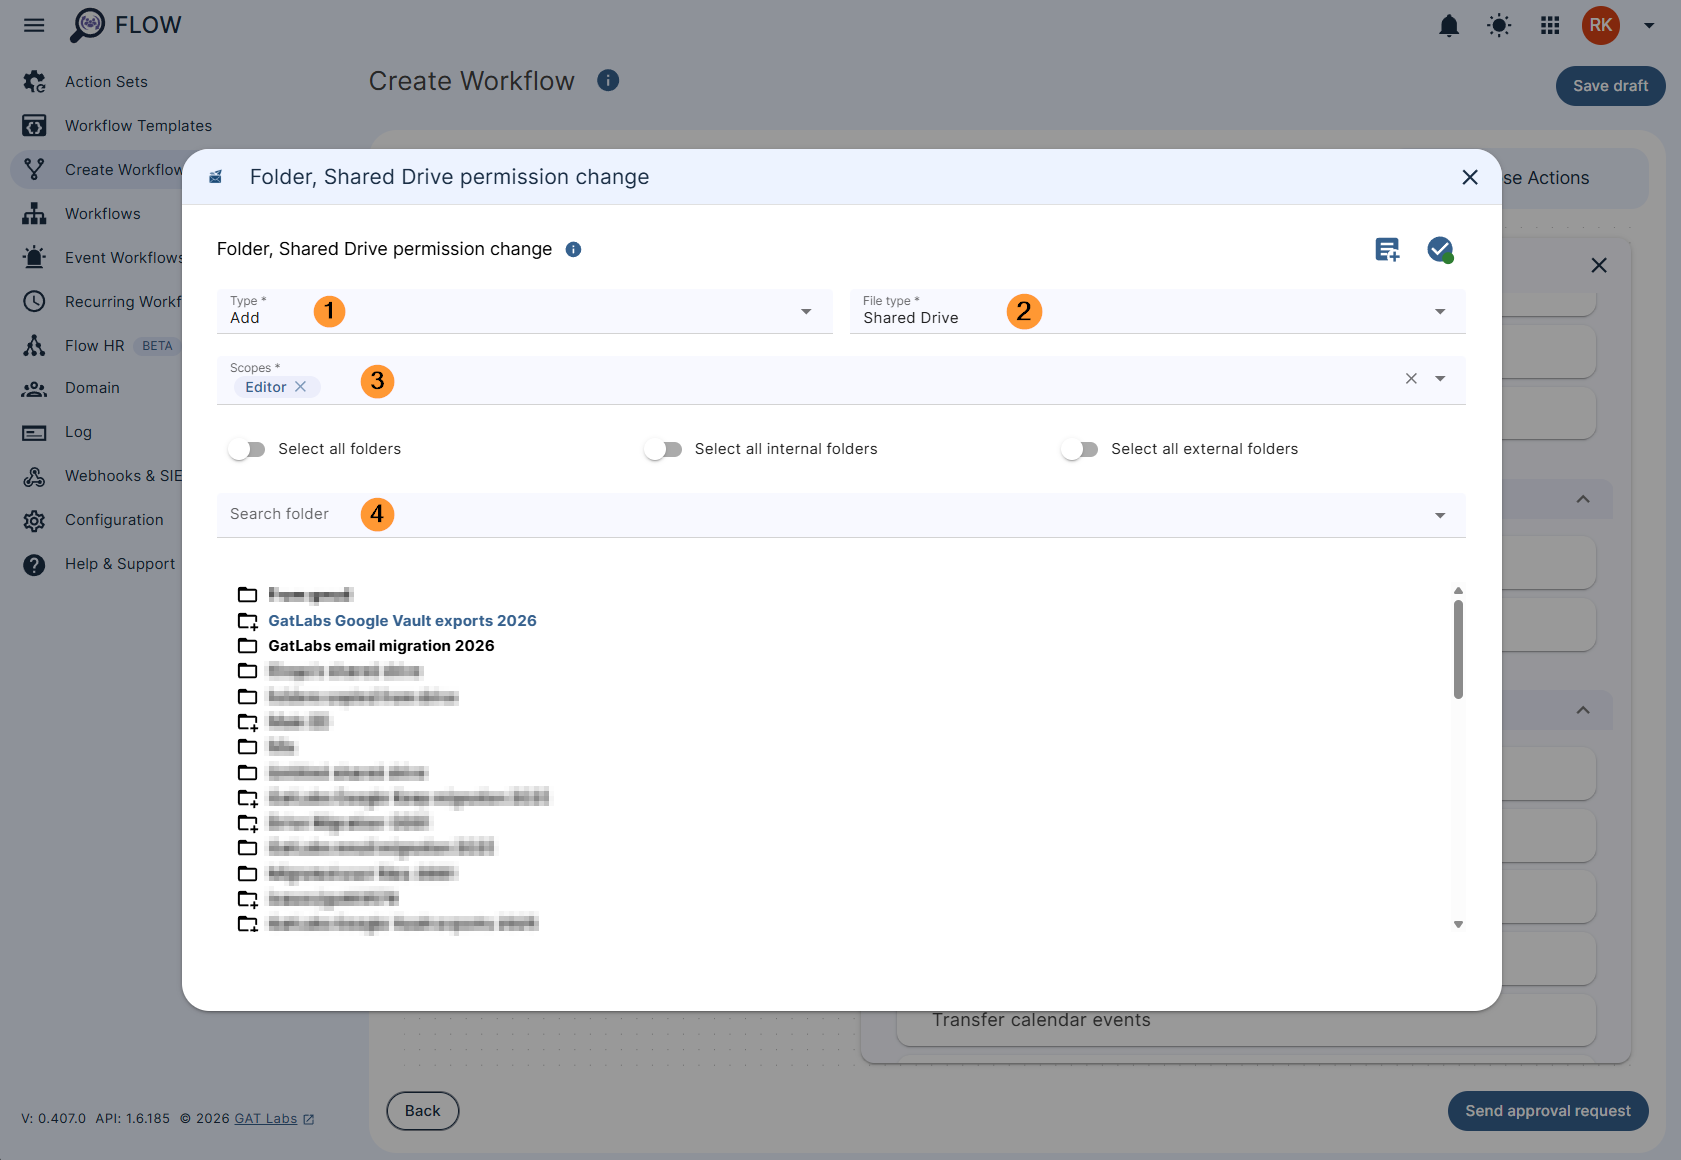Screen dimensions: 1681x1160
Task: Click the add-to-action-set icon in the dialog
Action: tap(1387, 249)
